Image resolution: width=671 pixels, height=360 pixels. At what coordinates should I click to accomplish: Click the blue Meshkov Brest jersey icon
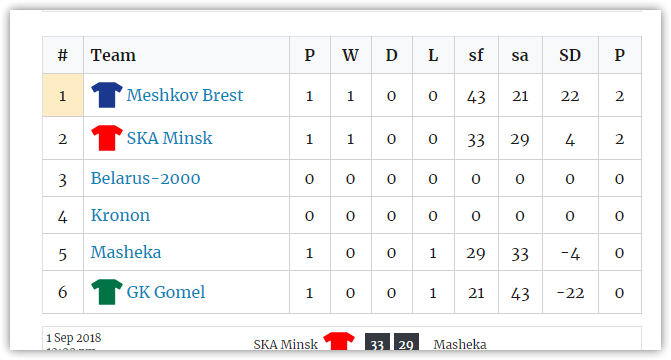coord(107,95)
